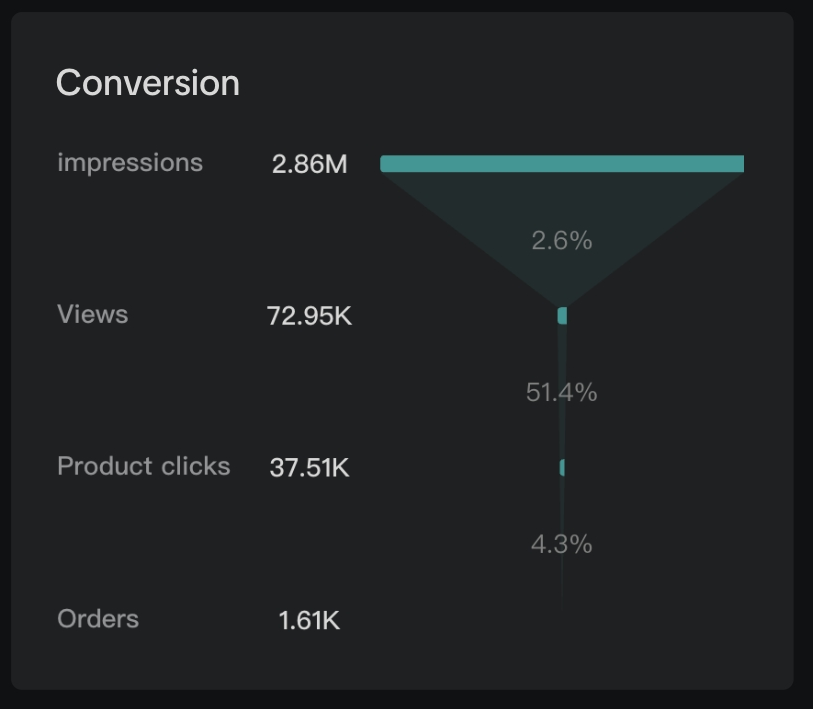Click the 37.51K product clicks value
The image size is (813, 709).
309,467
